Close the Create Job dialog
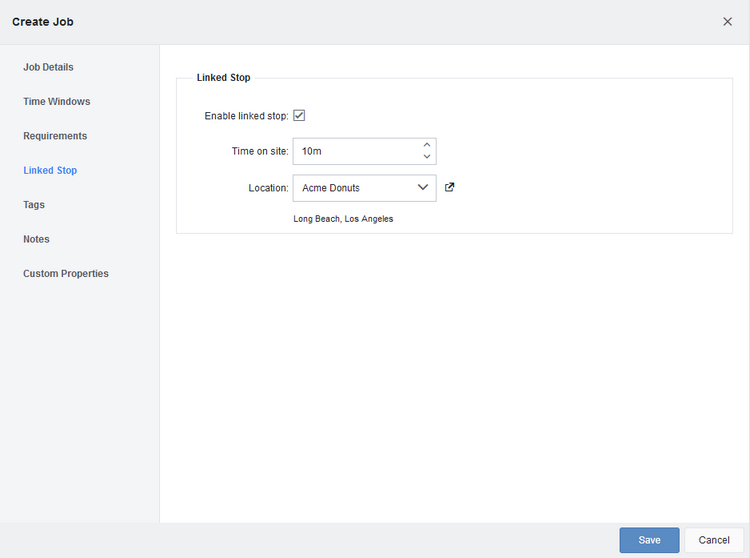750x558 pixels. click(727, 22)
